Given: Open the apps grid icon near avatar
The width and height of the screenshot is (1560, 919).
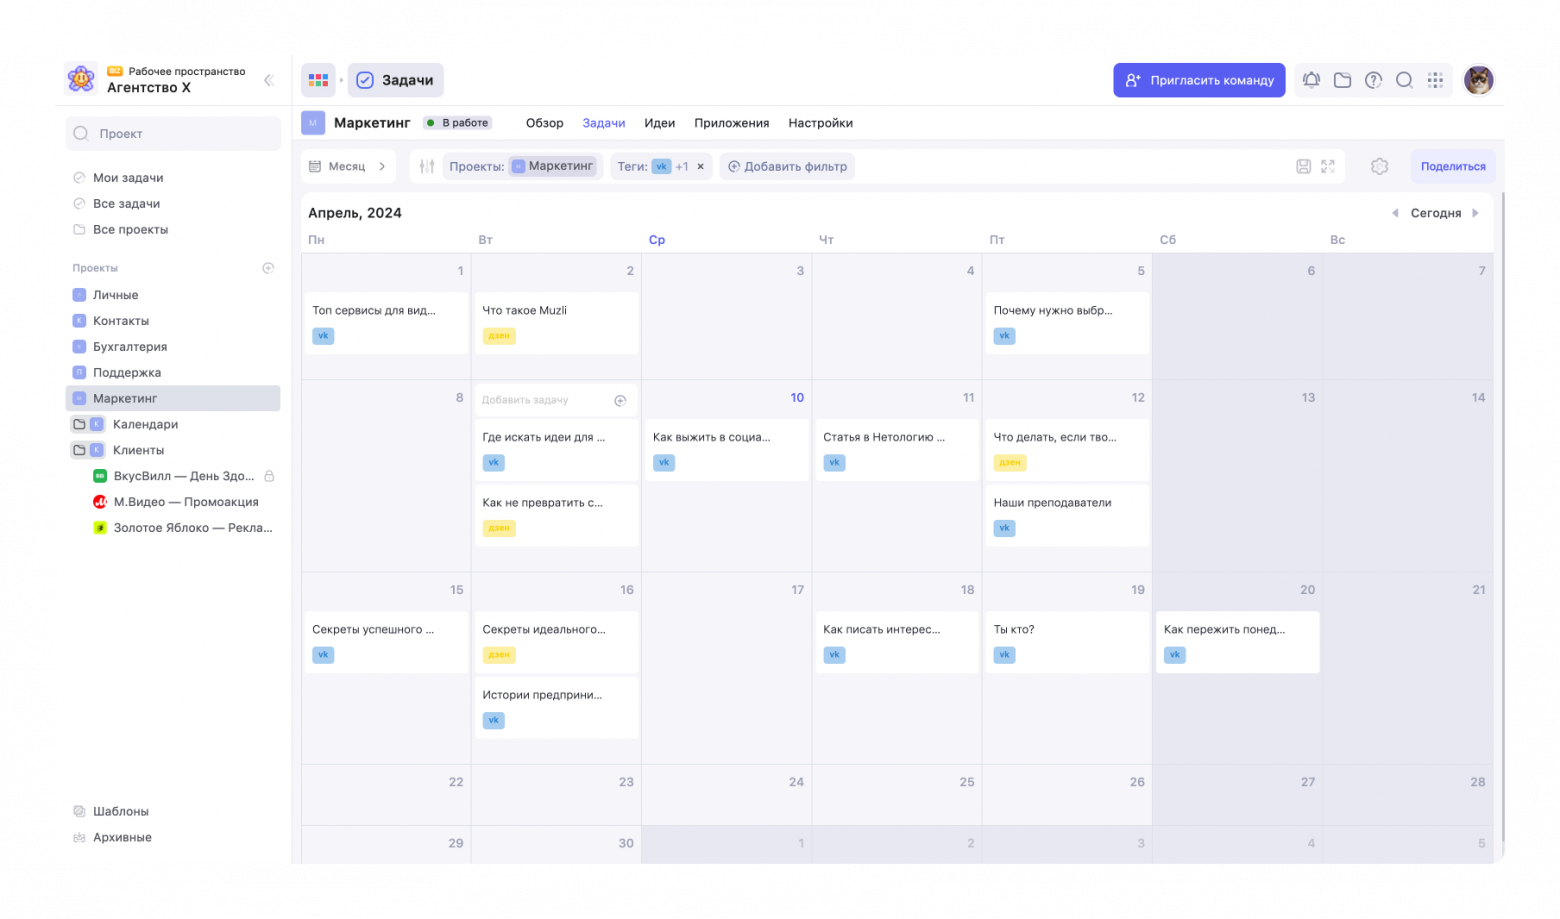Looking at the screenshot, I should 1435,80.
